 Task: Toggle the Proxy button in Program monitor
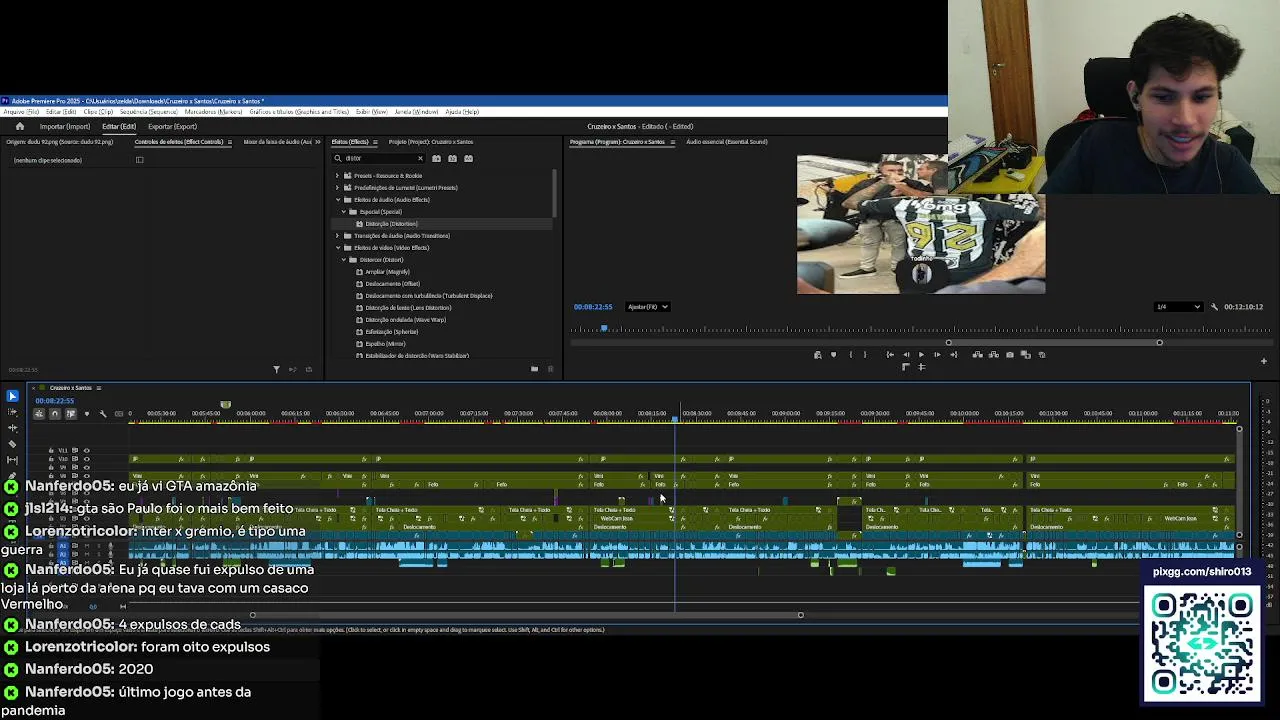point(1042,355)
